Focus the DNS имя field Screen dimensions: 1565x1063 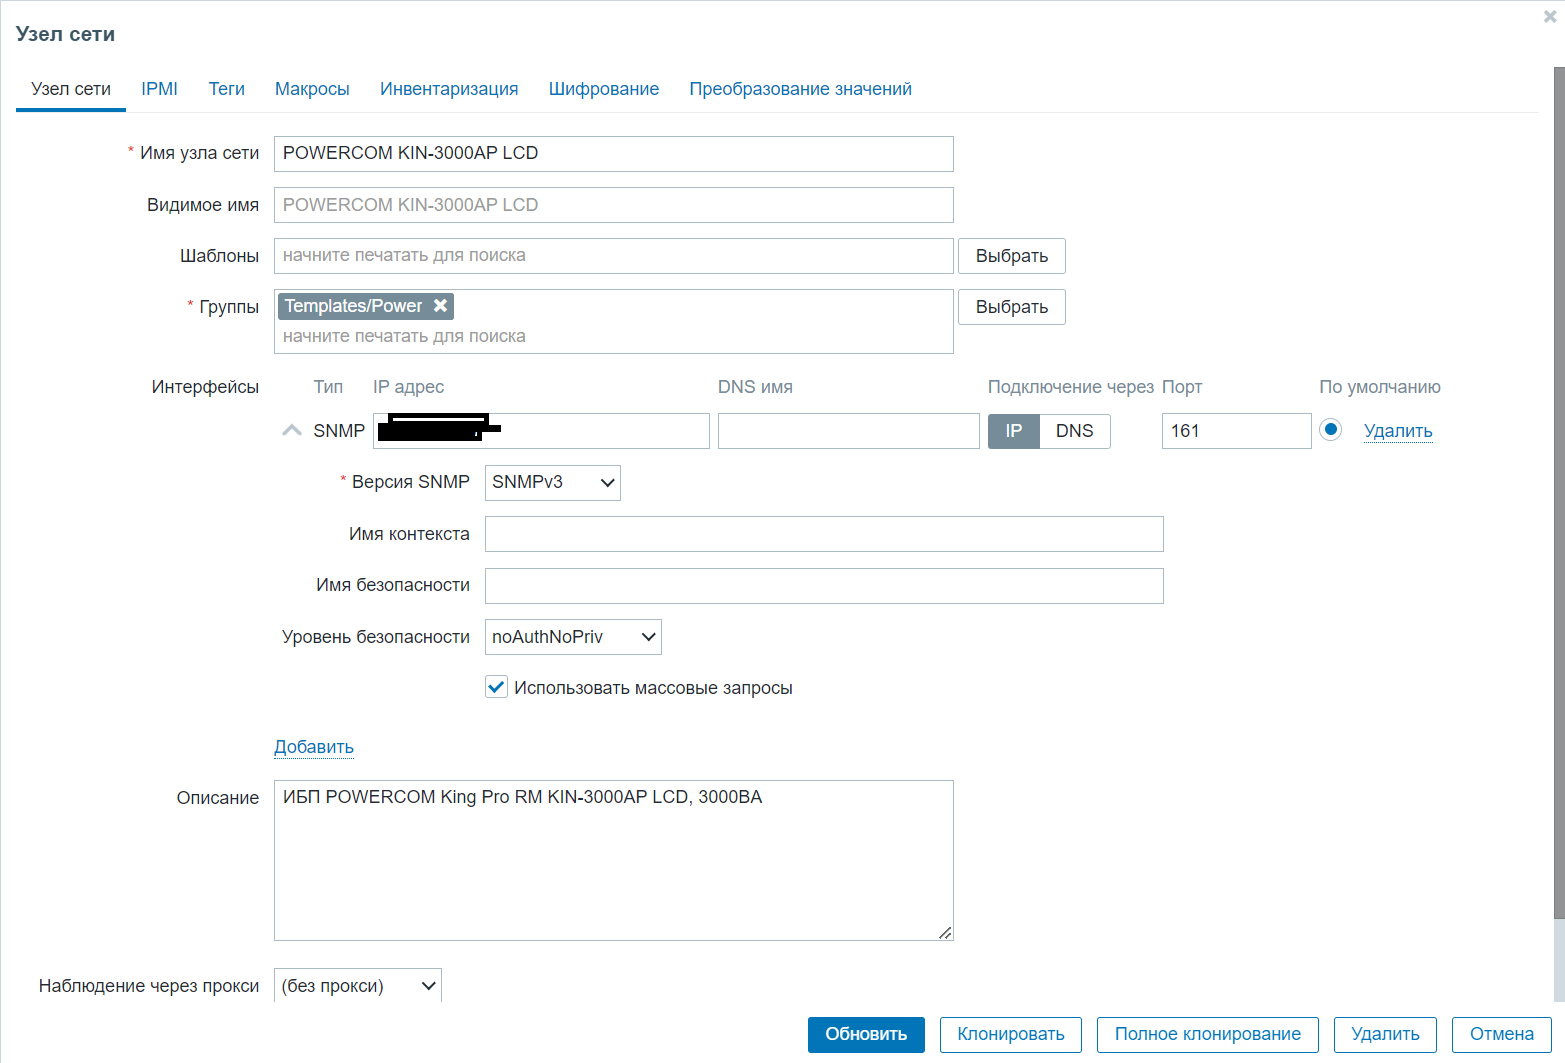849,431
